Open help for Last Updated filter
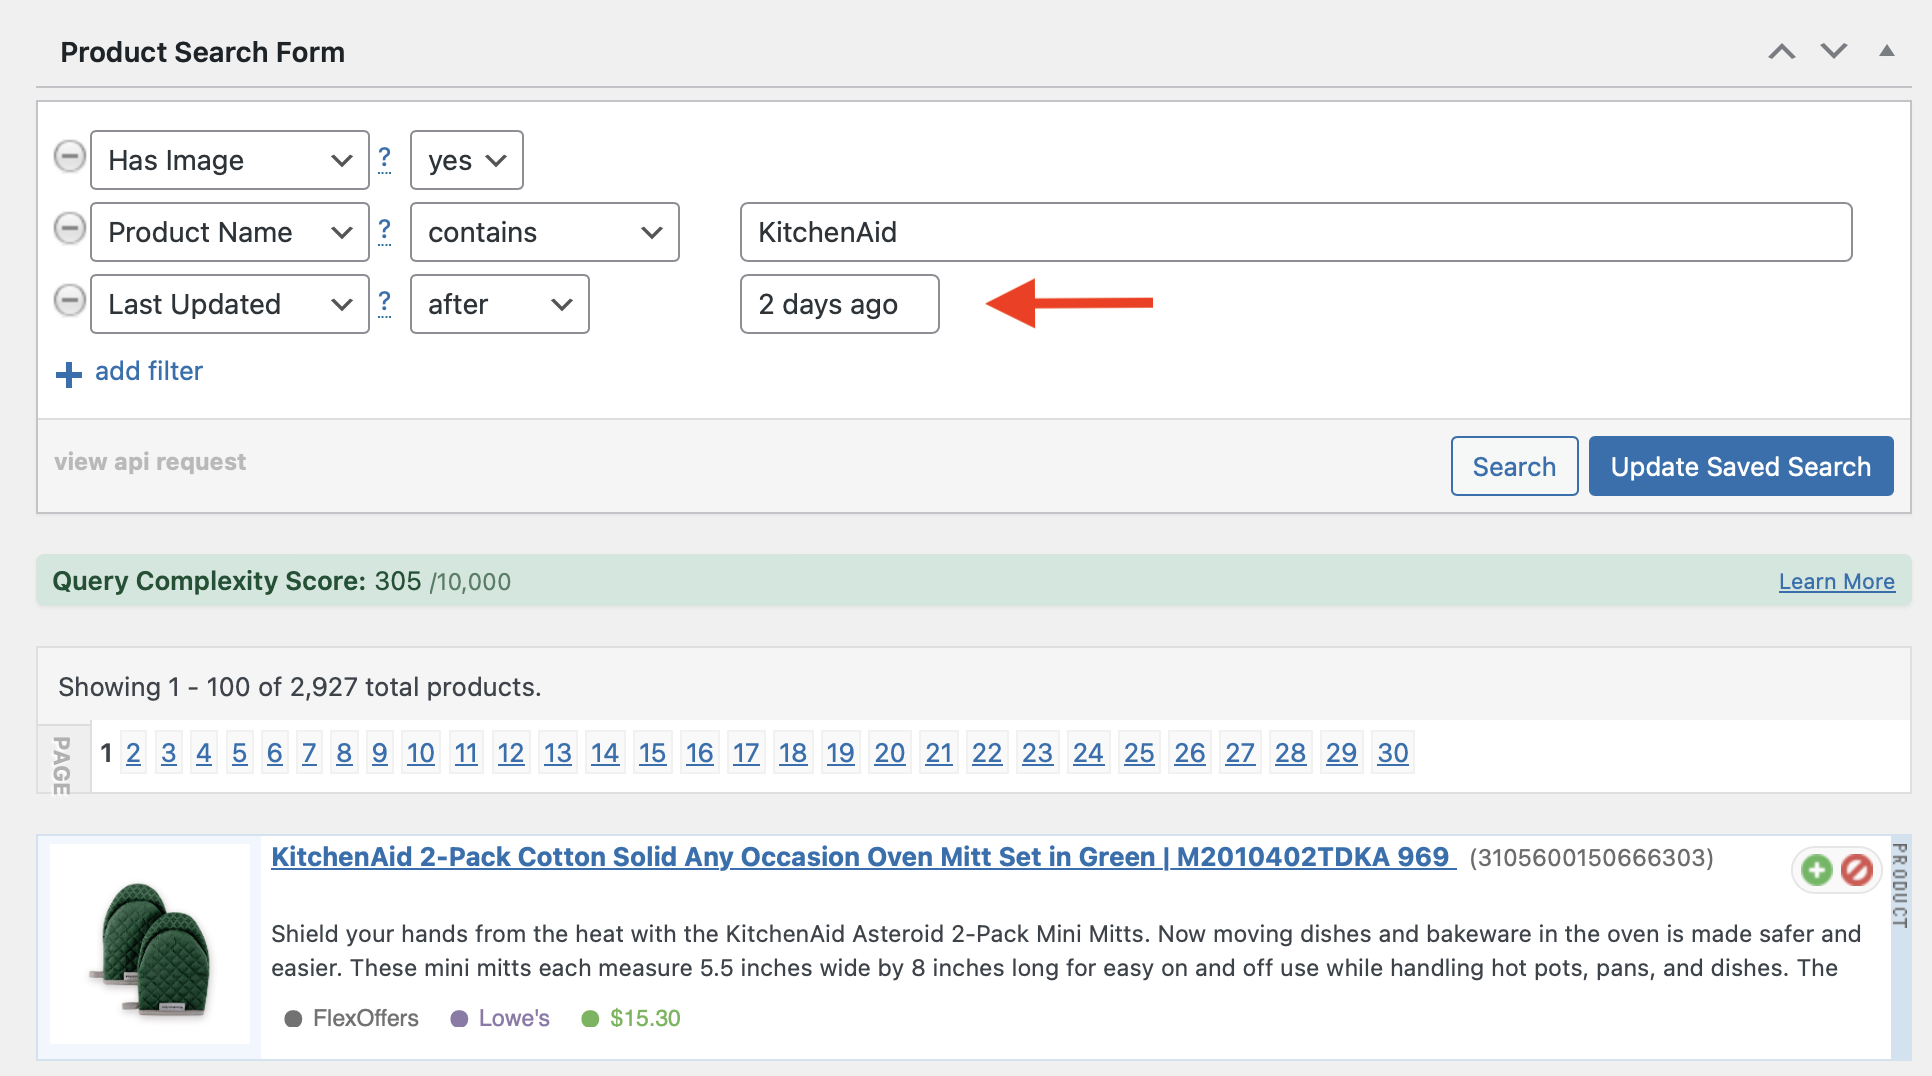1932x1076 pixels. tap(384, 303)
